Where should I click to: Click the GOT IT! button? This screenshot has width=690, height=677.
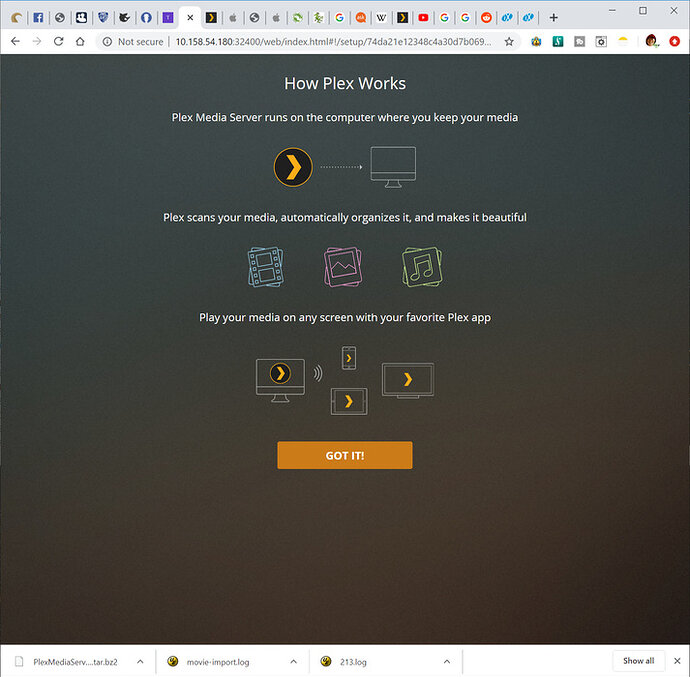tap(345, 455)
